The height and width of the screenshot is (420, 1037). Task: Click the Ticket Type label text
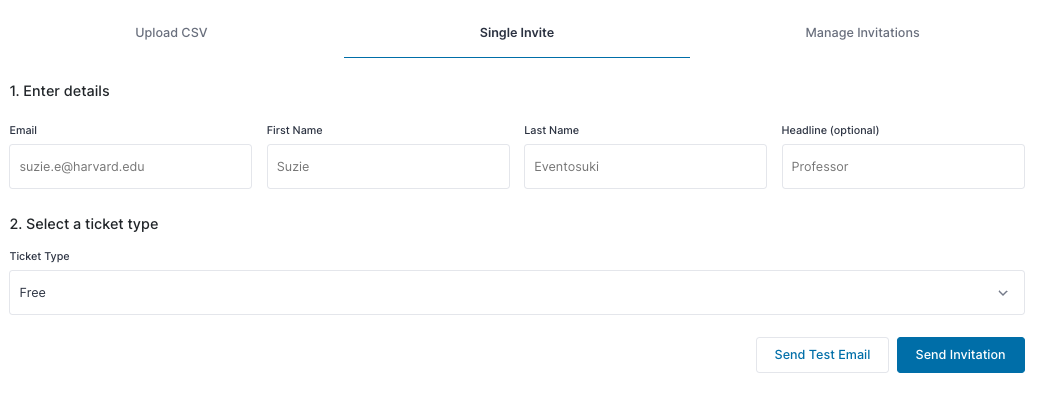click(x=39, y=256)
